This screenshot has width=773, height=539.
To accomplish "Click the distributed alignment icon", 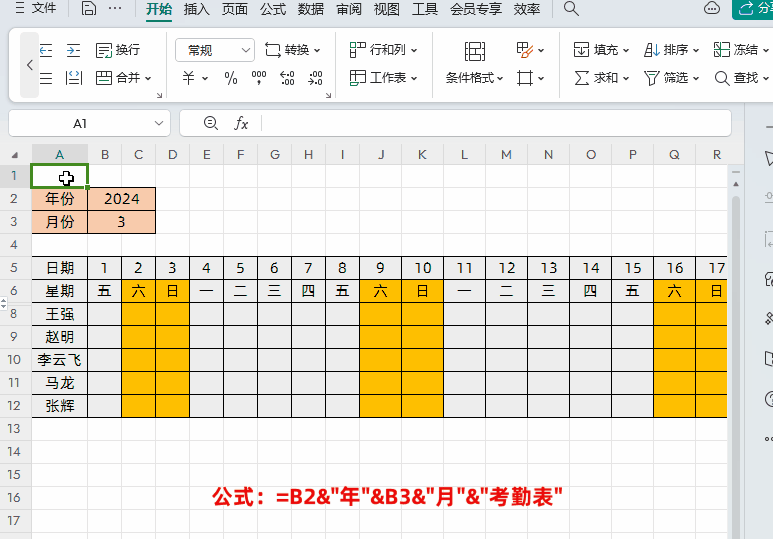I will tap(73, 78).
